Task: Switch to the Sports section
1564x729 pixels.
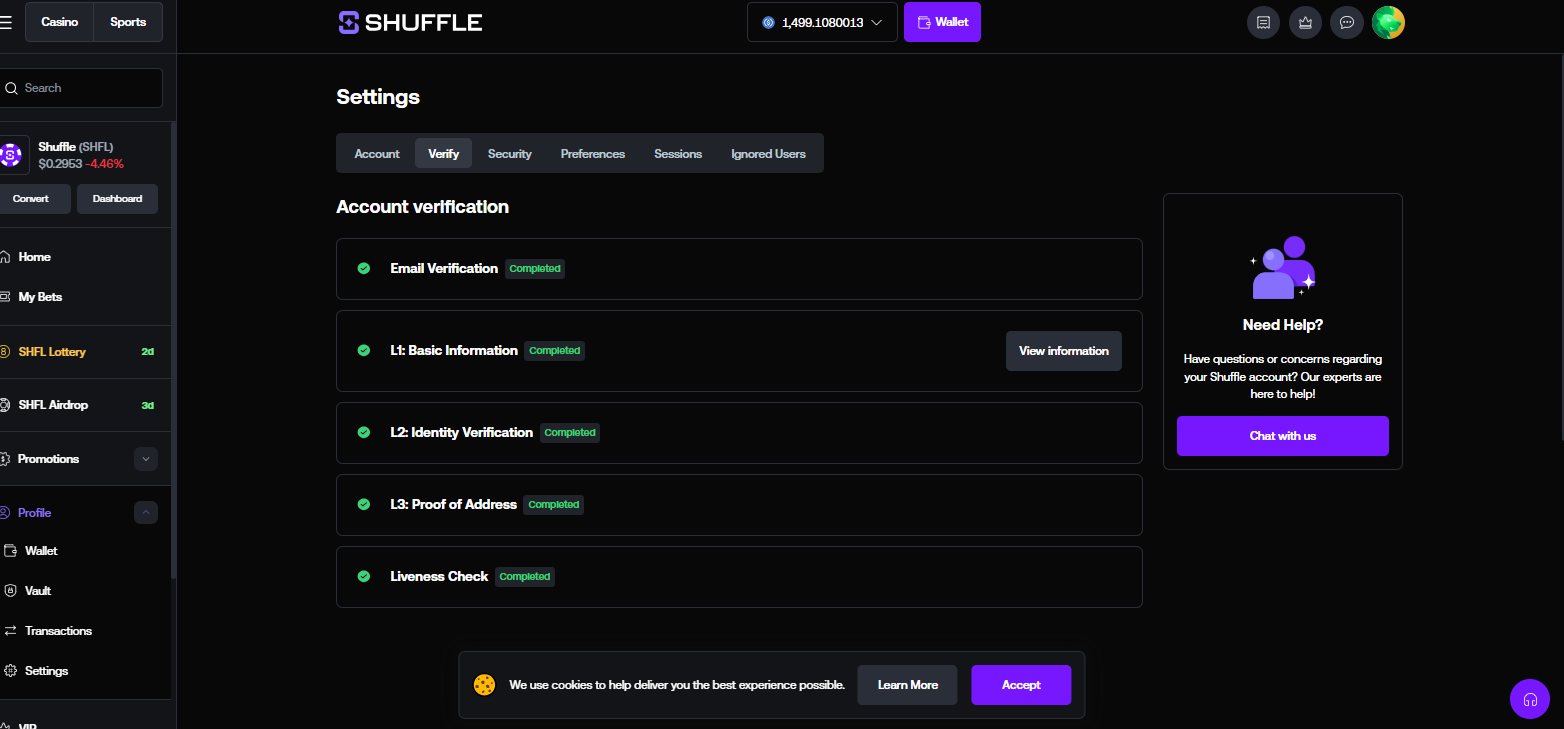Action: tap(128, 22)
